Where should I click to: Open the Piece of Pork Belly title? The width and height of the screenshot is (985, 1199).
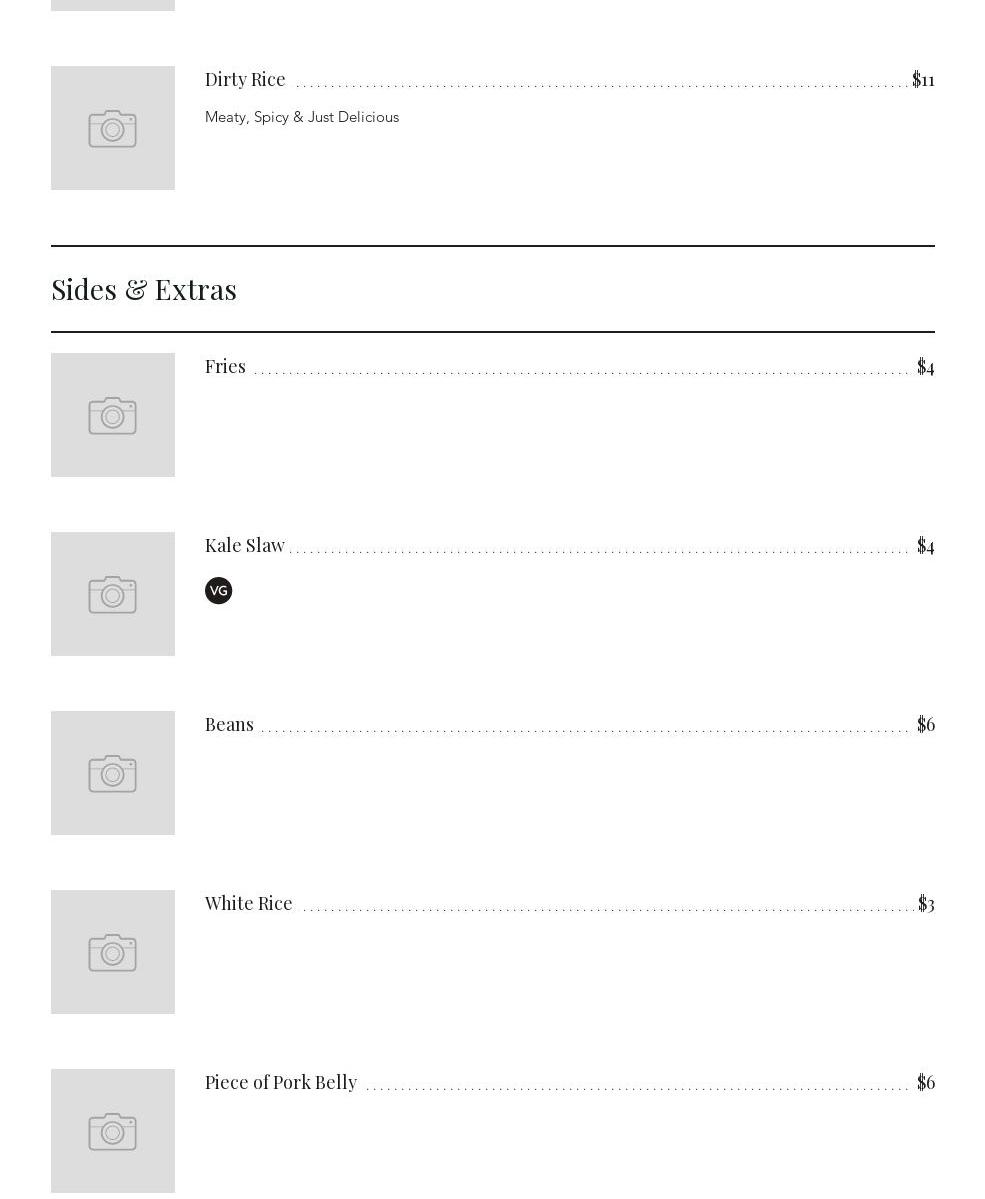point(281,1082)
